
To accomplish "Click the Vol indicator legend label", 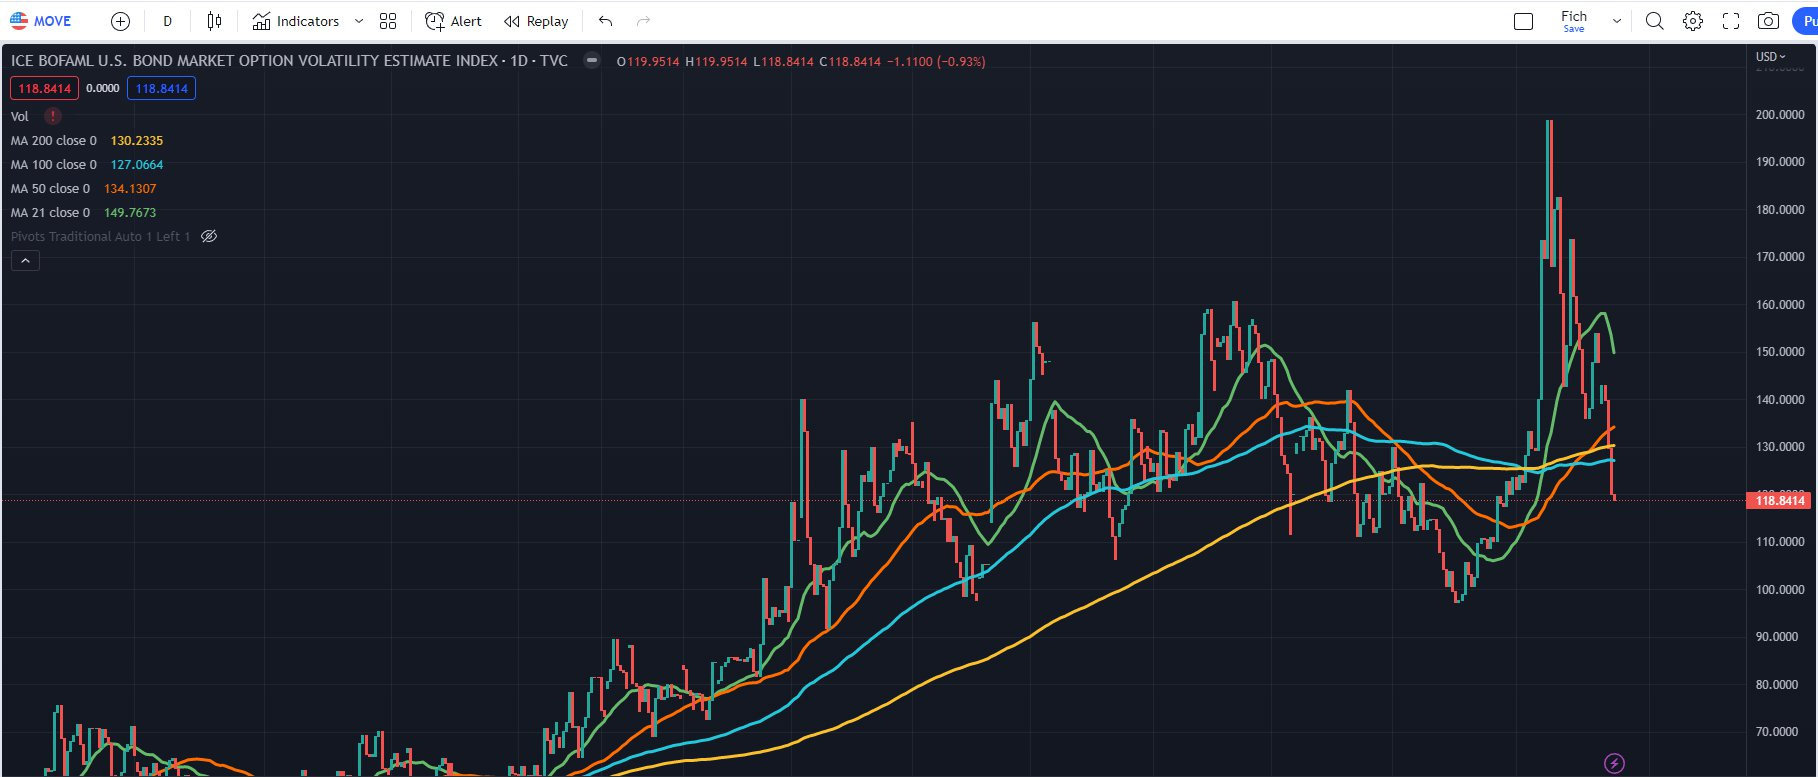I will coord(20,117).
